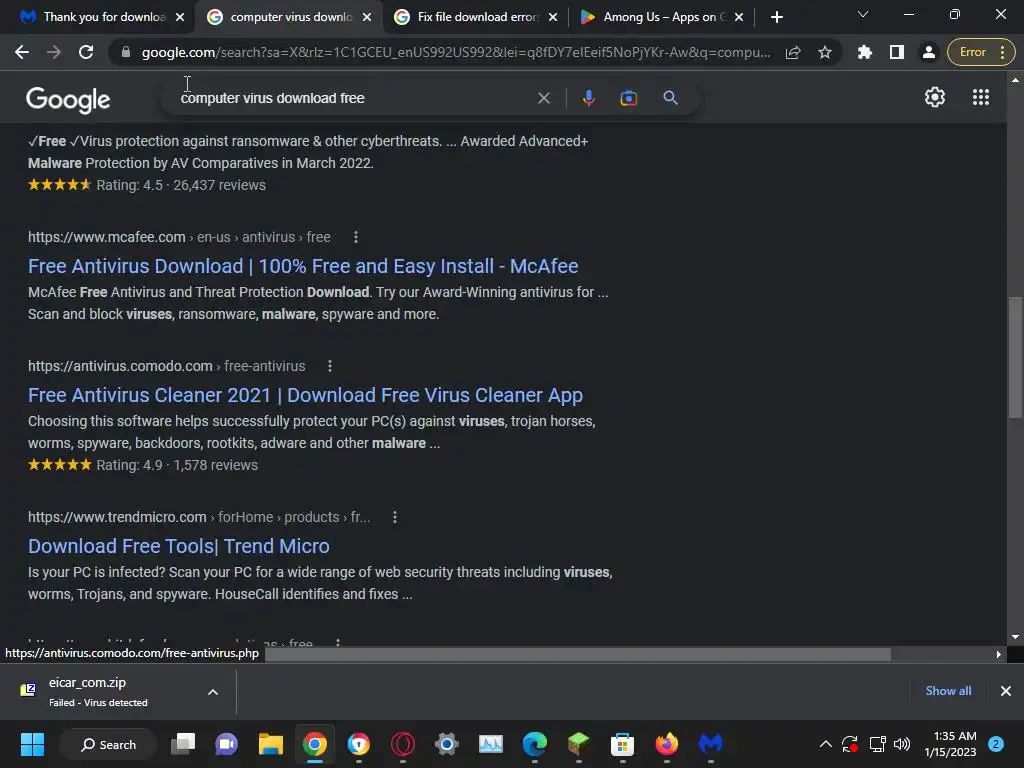Click the scroll-down arrow of the page

point(1015,637)
